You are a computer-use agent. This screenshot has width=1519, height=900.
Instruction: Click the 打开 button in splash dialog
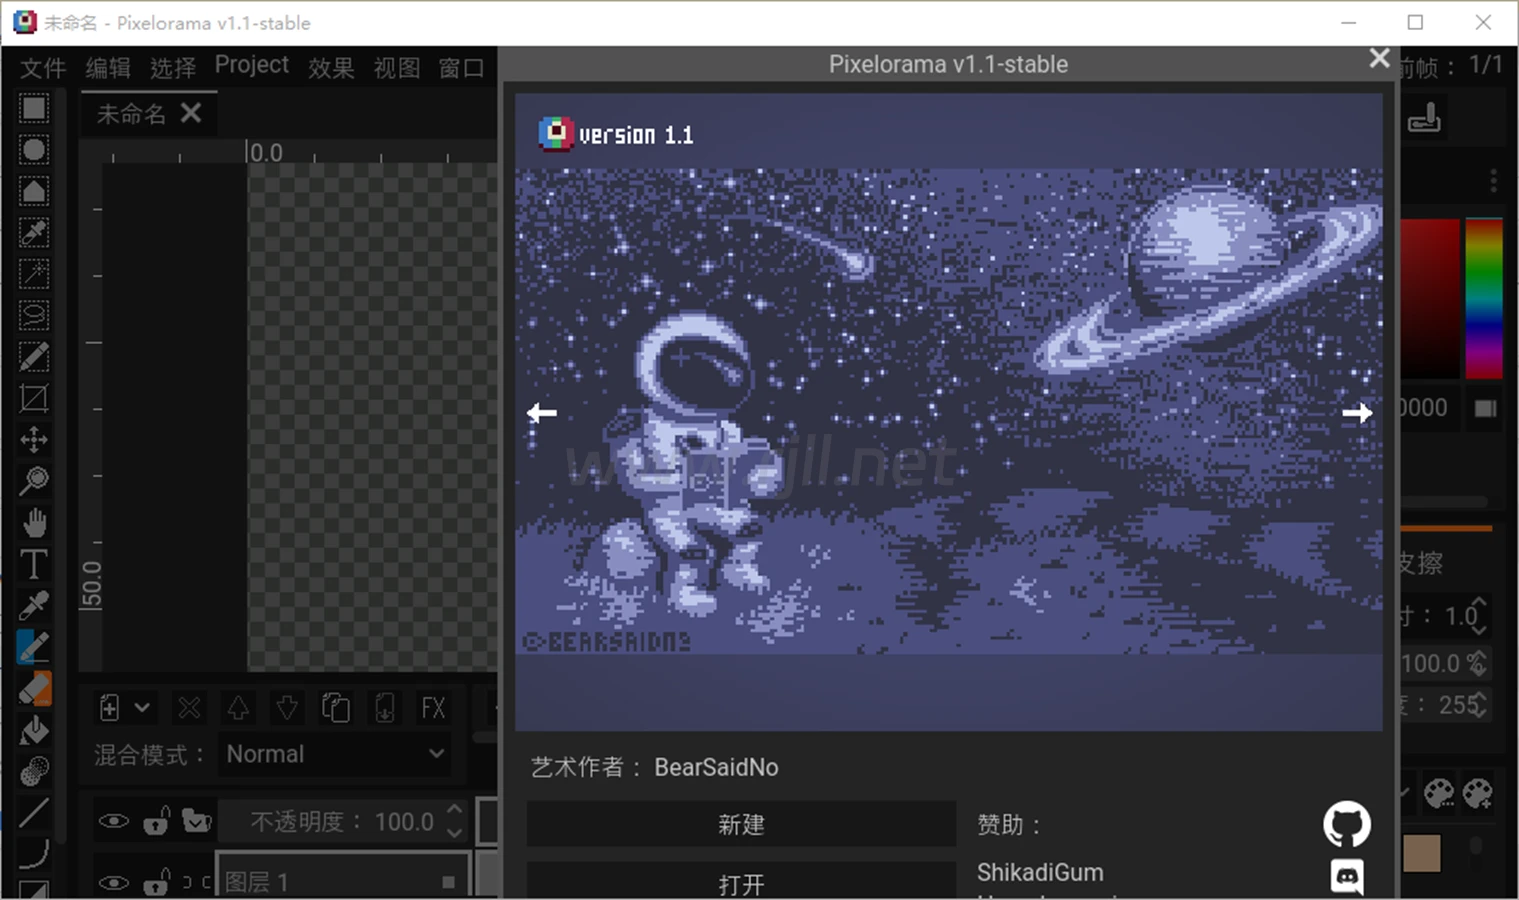[x=740, y=883]
